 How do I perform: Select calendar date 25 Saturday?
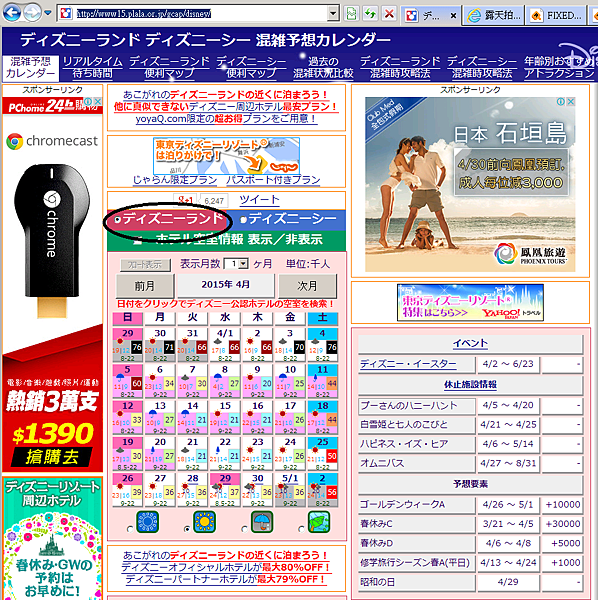[323, 454]
